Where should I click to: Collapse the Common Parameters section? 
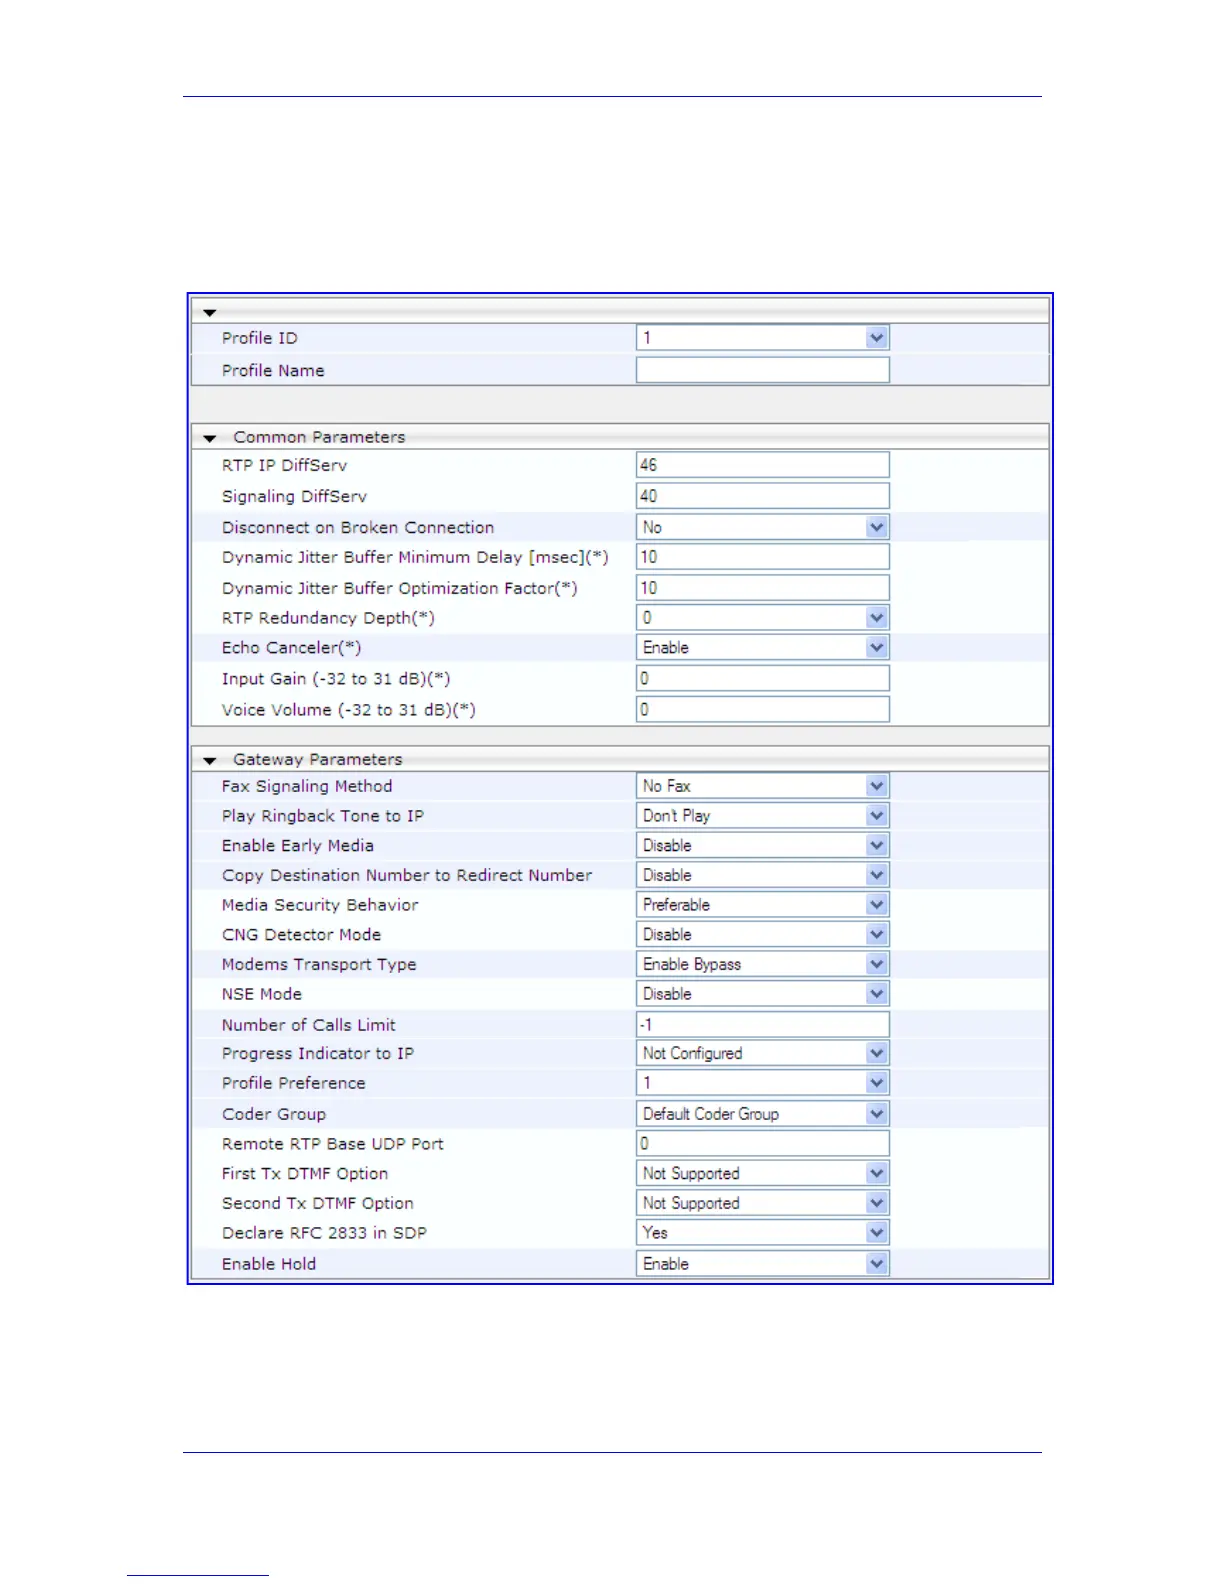[x=210, y=438]
